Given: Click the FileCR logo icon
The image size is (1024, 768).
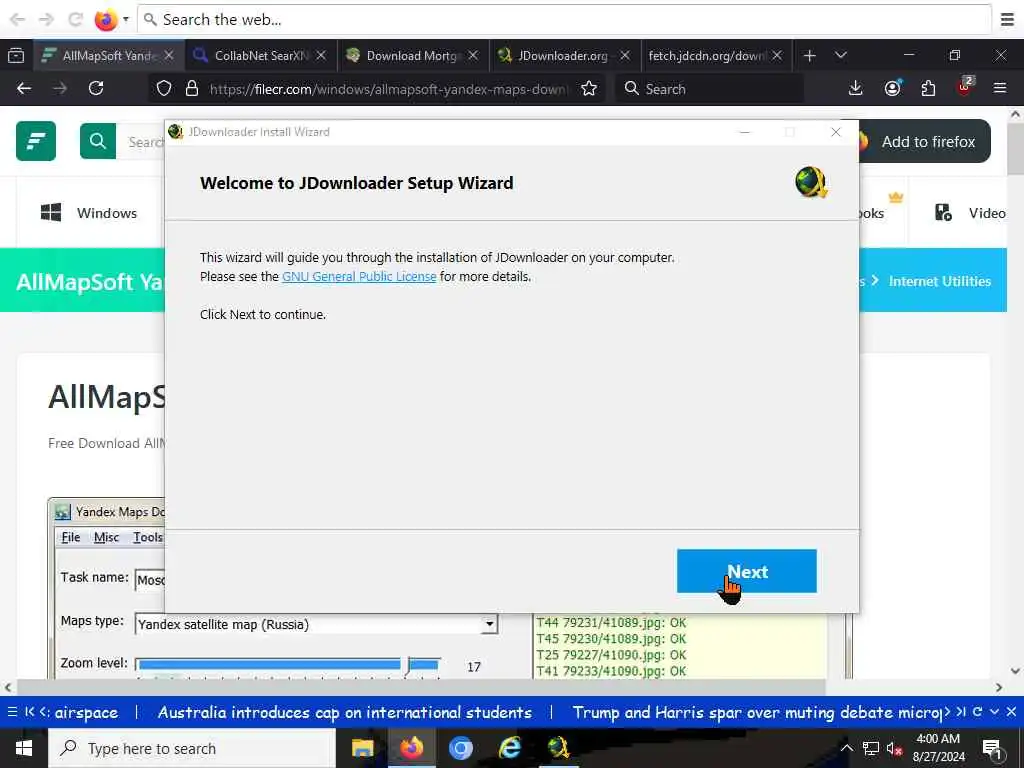Looking at the screenshot, I should 36,140.
